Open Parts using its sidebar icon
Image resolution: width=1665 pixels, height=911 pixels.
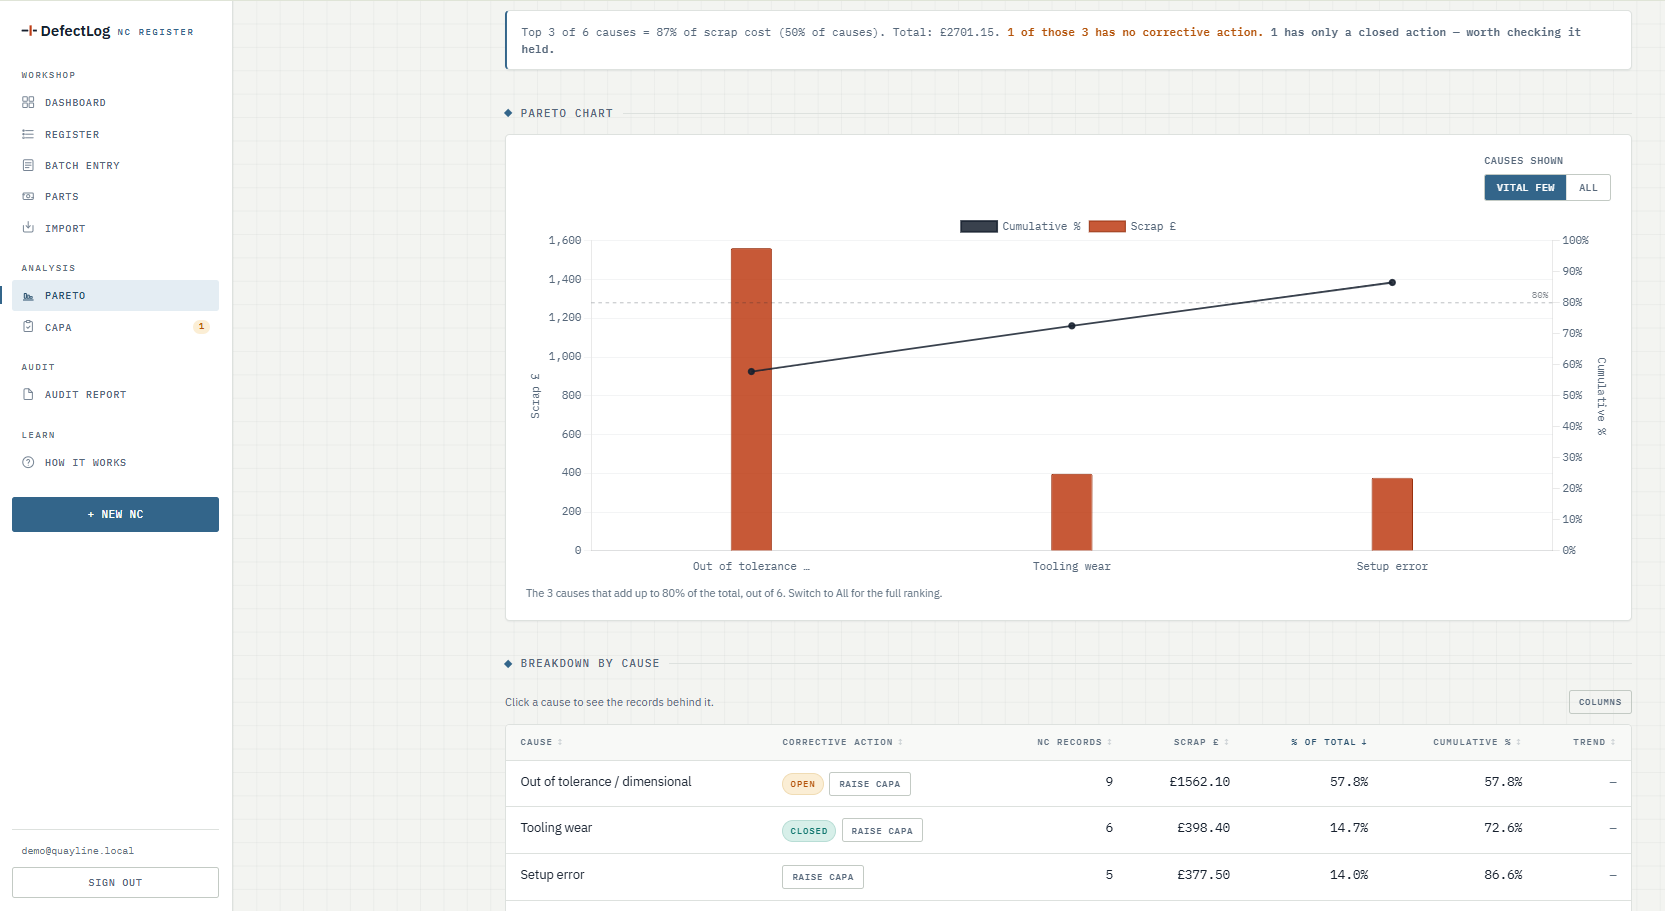point(28,196)
